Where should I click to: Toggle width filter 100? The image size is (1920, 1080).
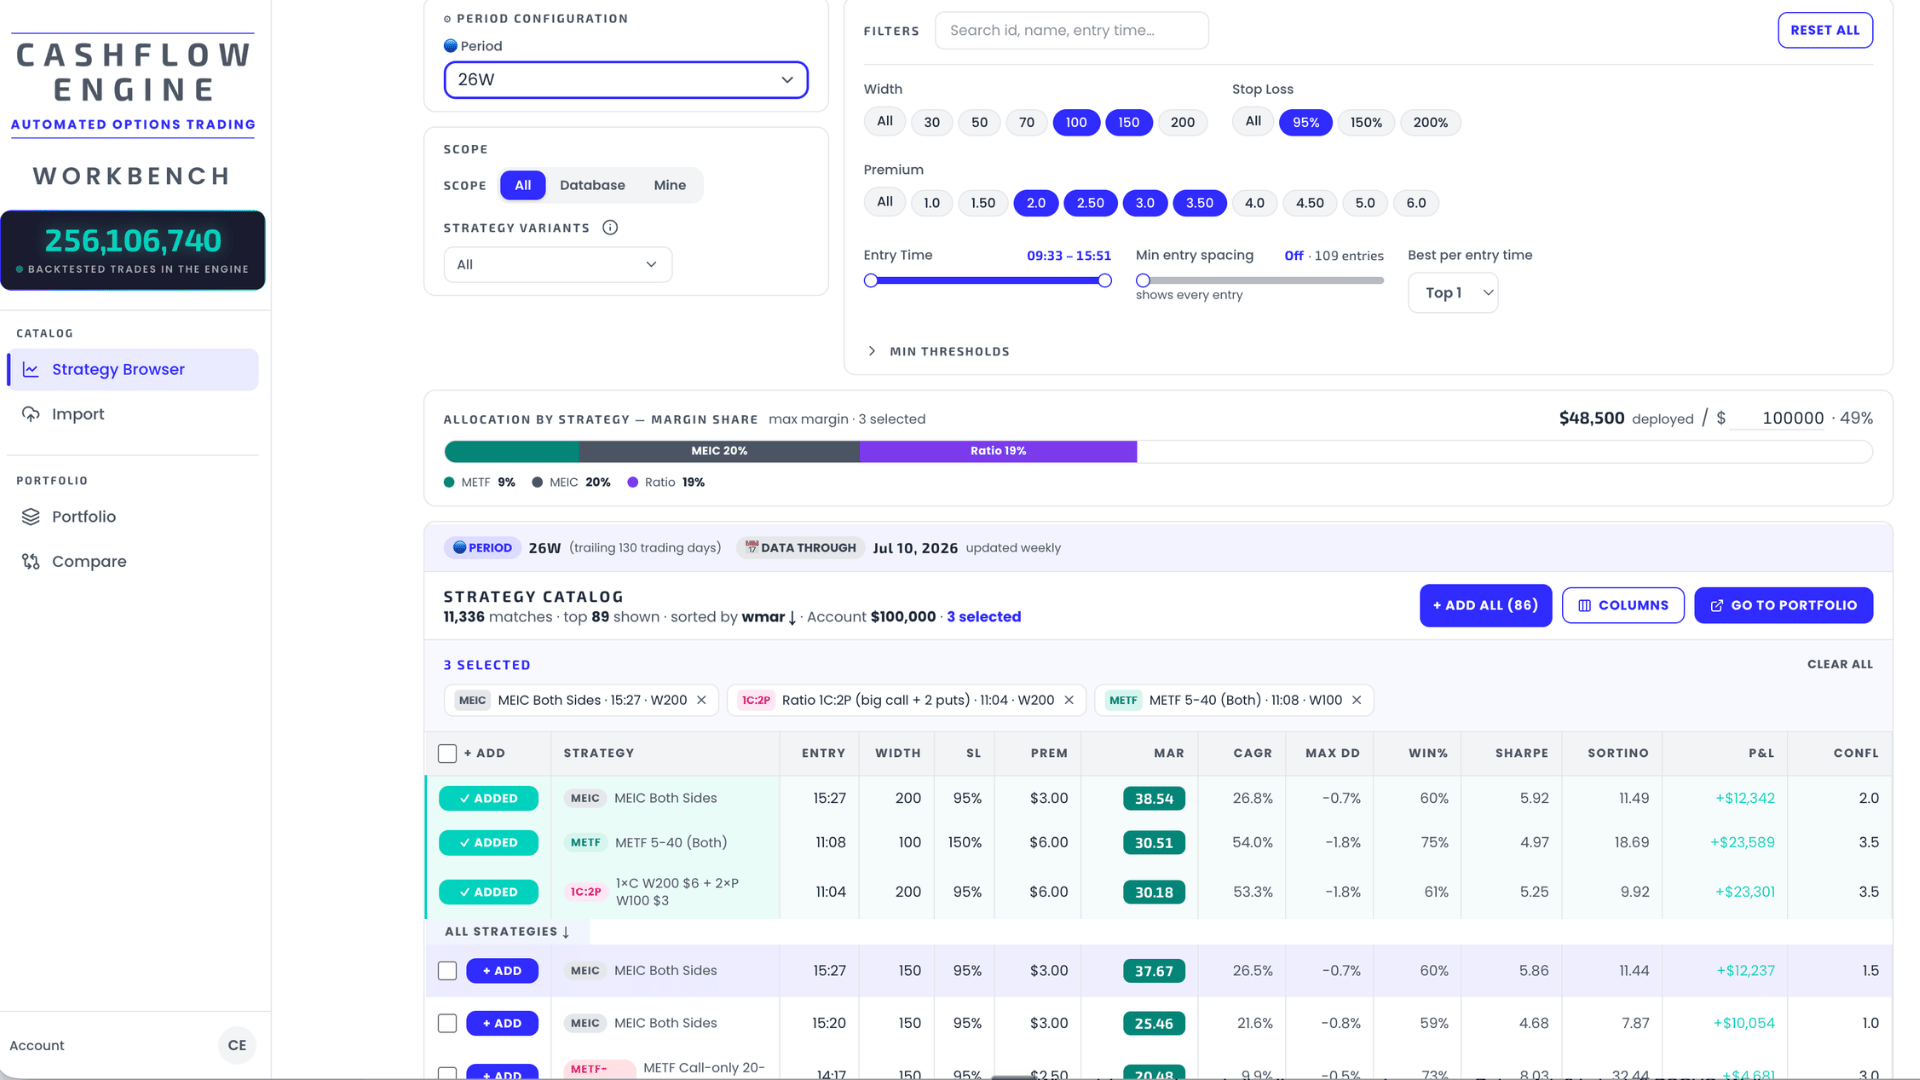point(1076,122)
